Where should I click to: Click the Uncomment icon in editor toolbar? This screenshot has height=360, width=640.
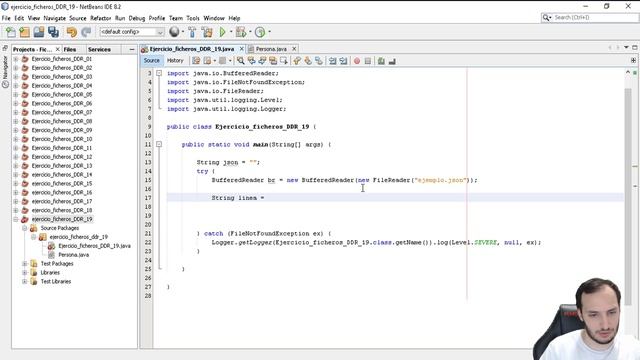(392, 61)
